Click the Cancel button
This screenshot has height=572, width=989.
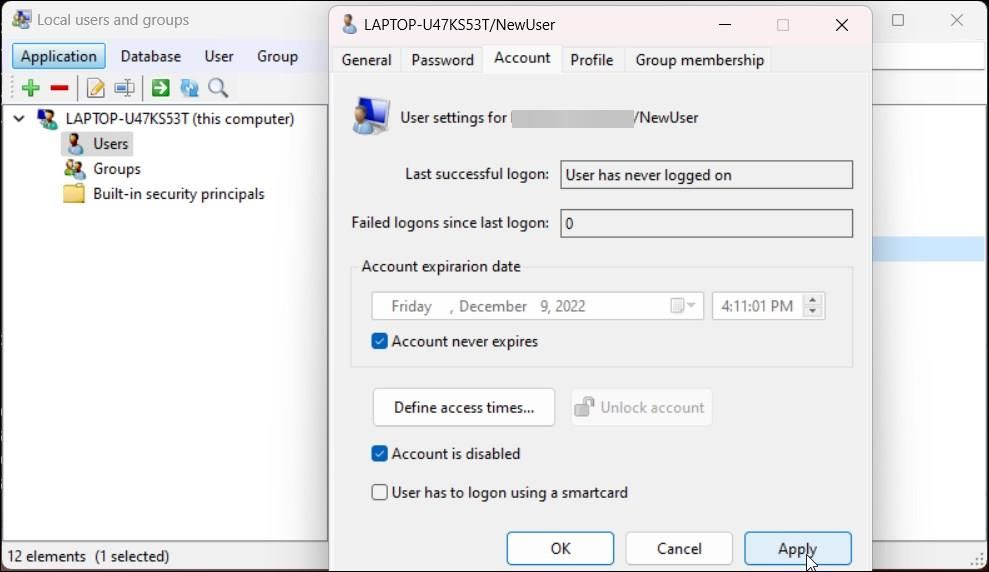click(679, 548)
